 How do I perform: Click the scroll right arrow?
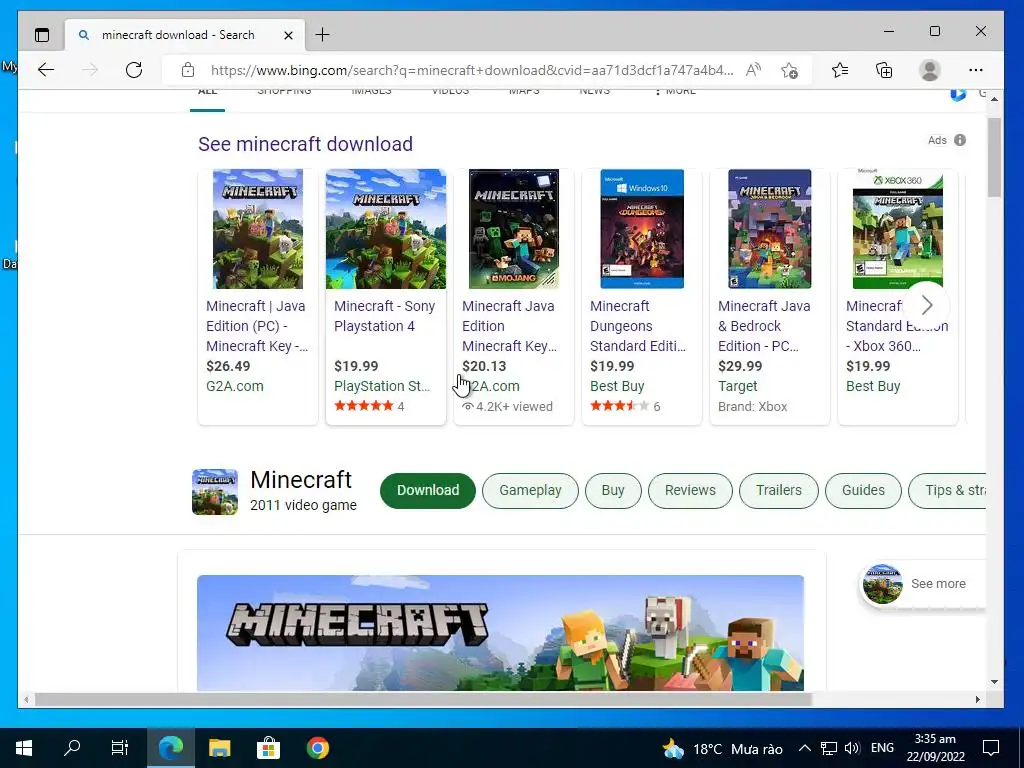click(978, 699)
